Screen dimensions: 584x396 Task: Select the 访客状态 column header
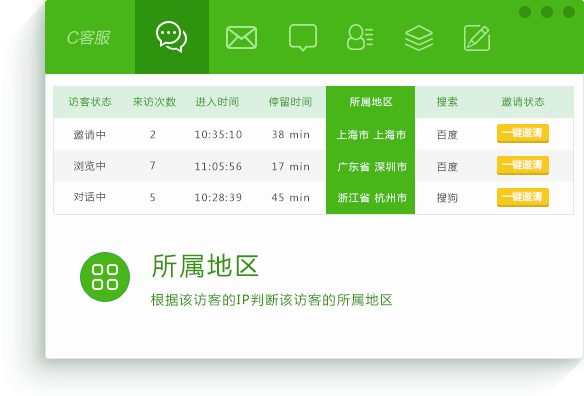point(90,102)
